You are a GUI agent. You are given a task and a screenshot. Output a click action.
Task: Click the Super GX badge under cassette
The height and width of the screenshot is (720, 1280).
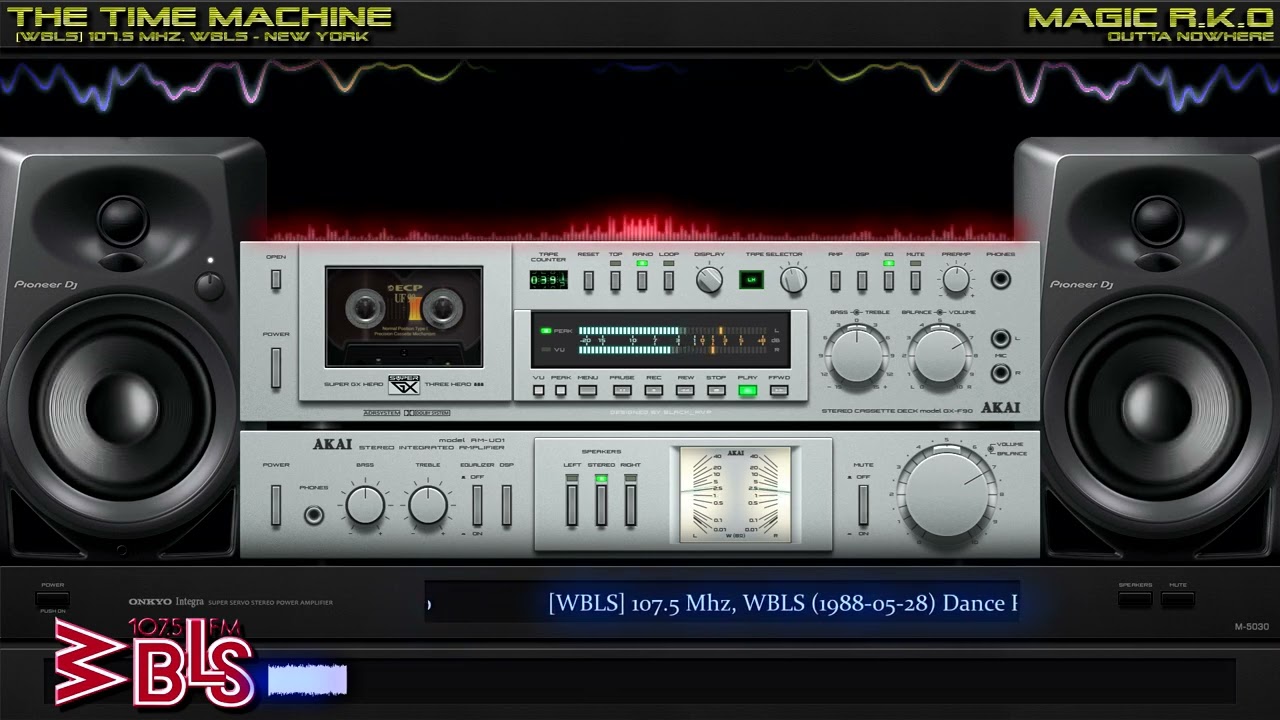(x=404, y=384)
